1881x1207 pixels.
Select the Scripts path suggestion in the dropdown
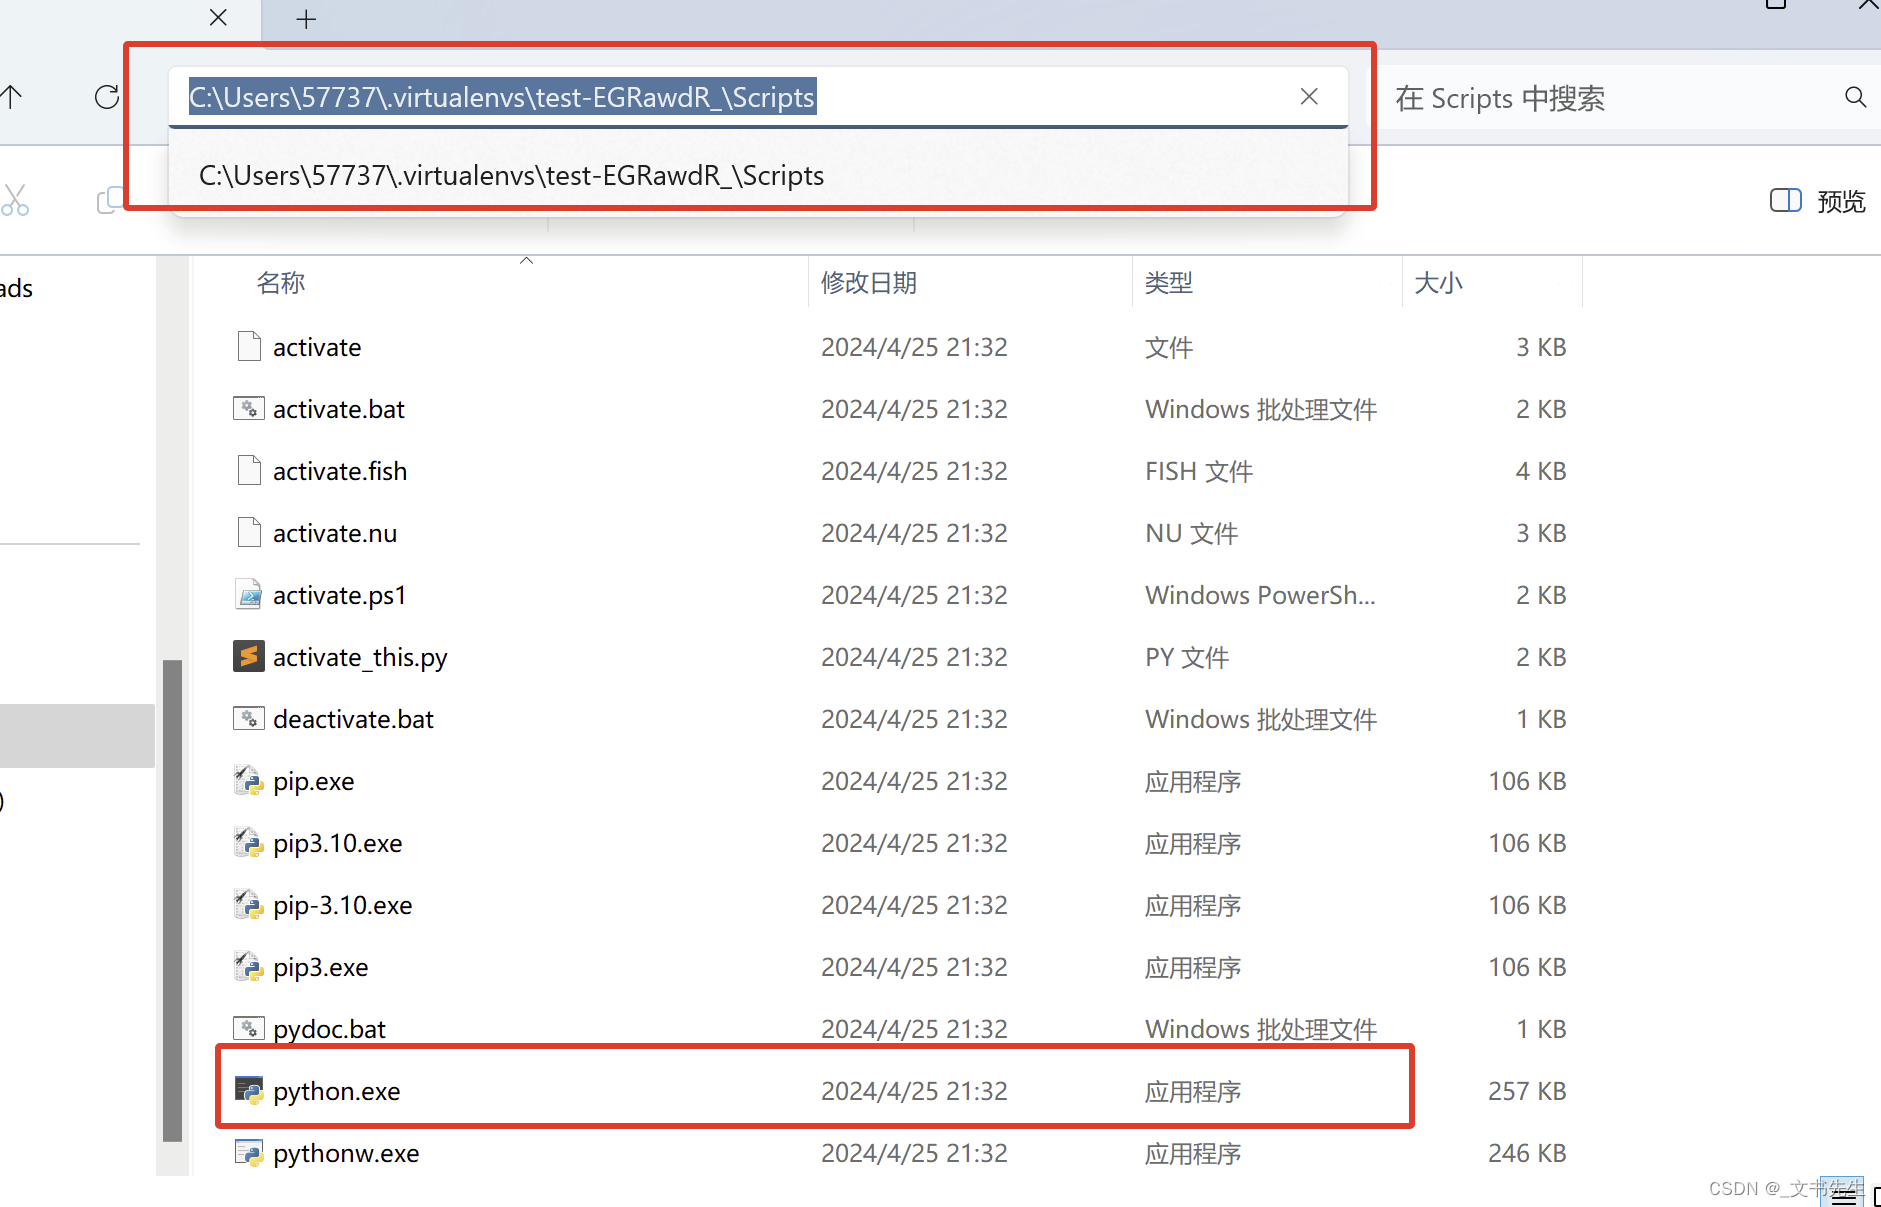pyautogui.click(x=510, y=174)
